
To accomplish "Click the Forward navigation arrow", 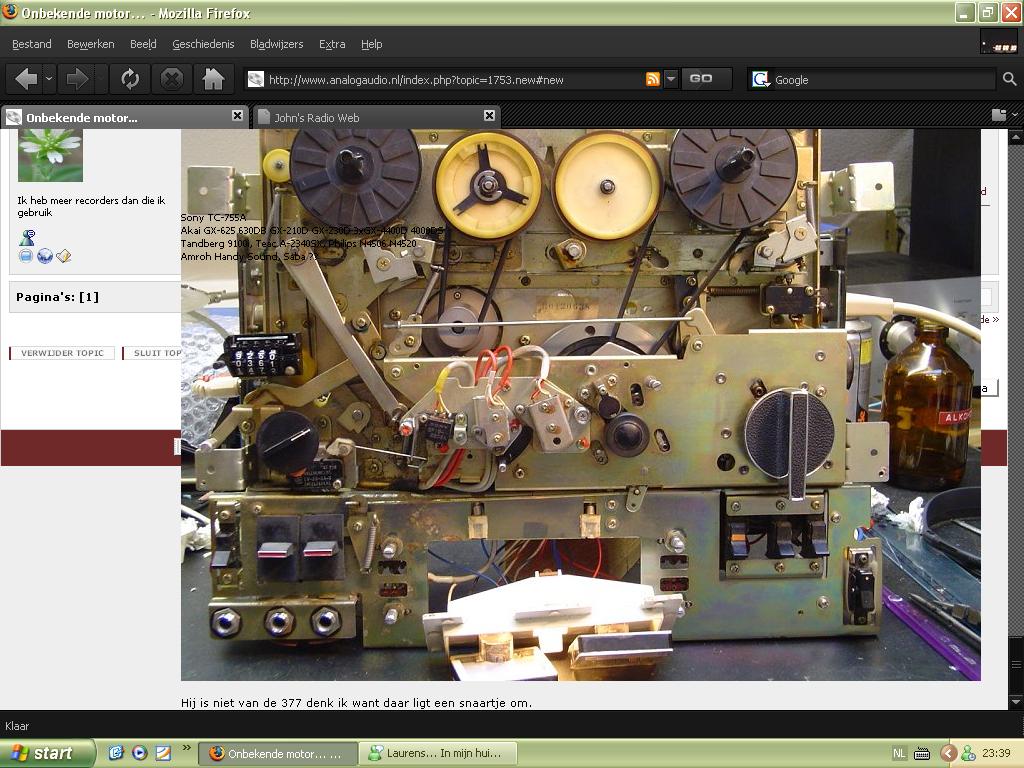I will 76,79.
